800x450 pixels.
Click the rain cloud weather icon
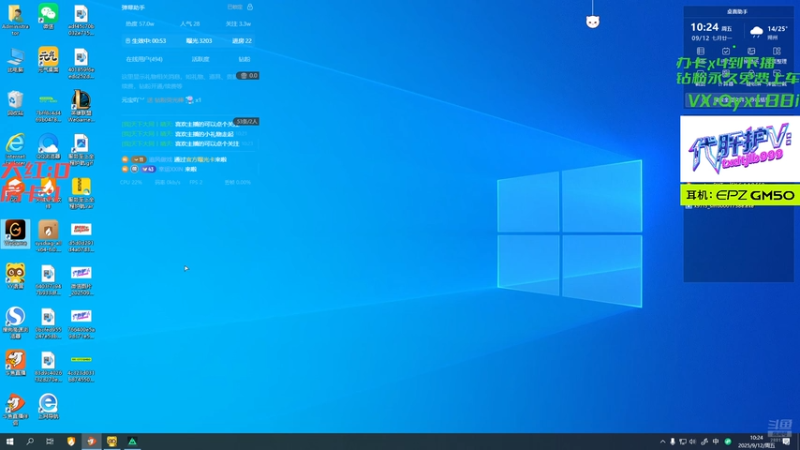pos(757,32)
